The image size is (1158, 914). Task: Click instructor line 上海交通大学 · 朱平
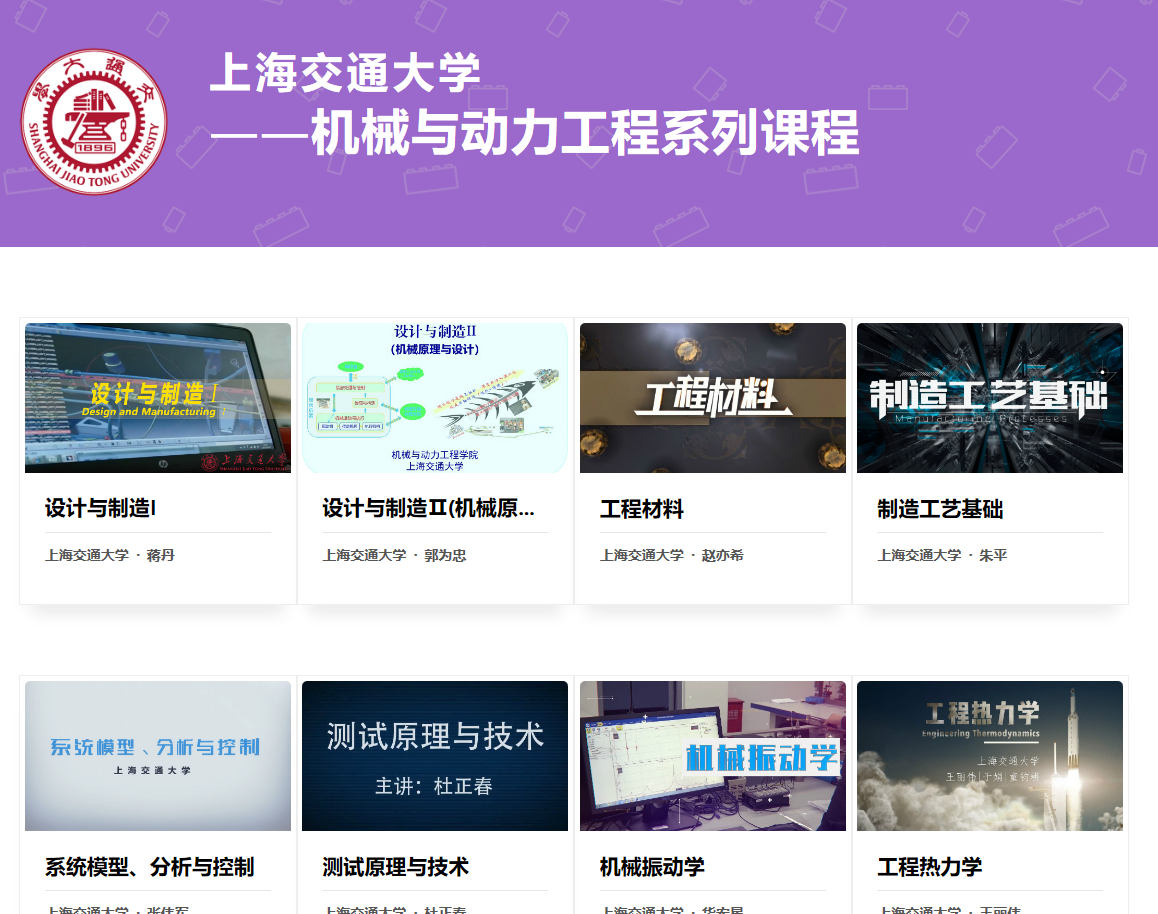[x=942, y=555]
